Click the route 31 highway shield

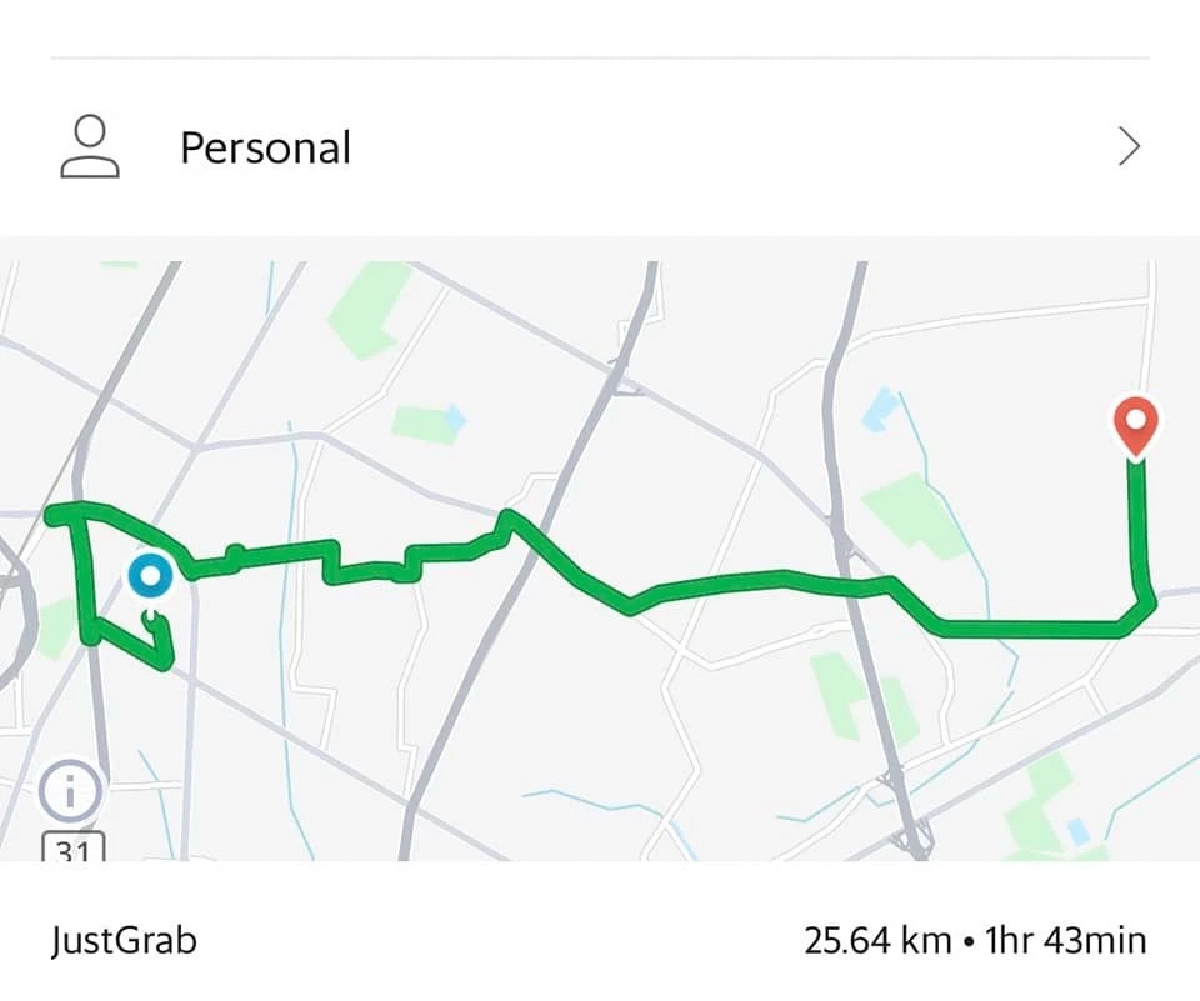point(74,851)
